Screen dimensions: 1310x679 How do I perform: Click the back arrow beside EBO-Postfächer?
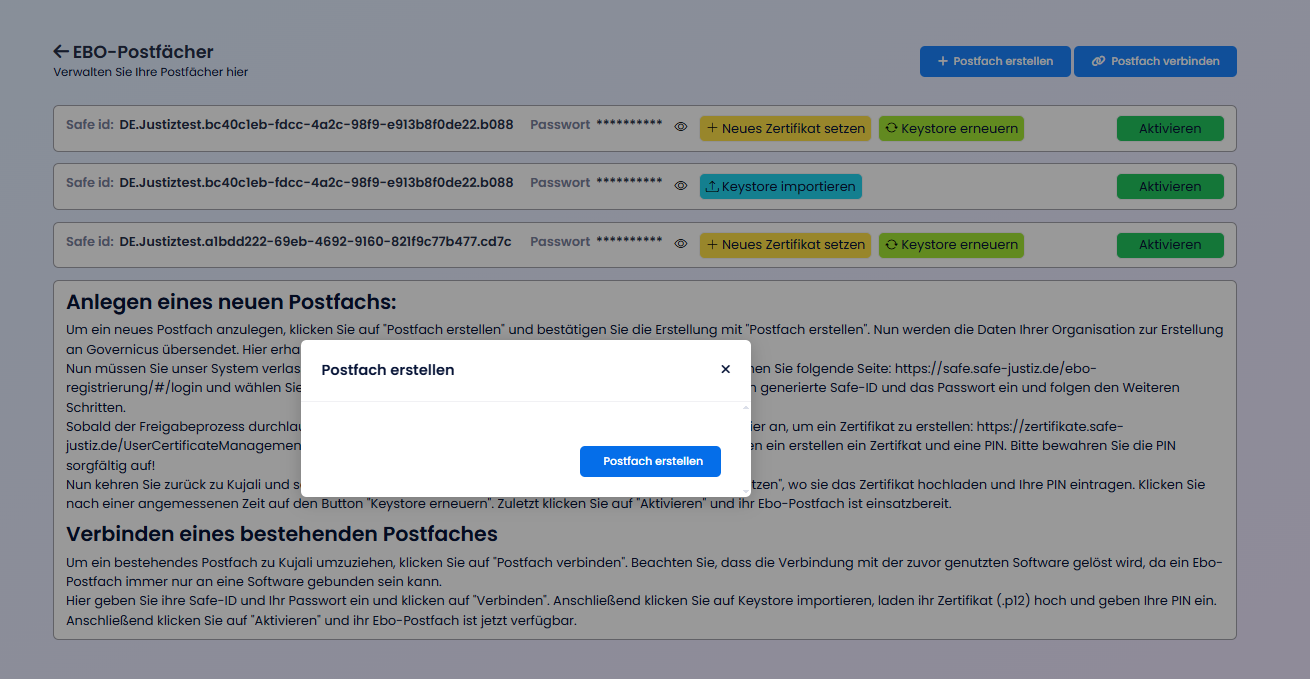[x=61, y=52]
